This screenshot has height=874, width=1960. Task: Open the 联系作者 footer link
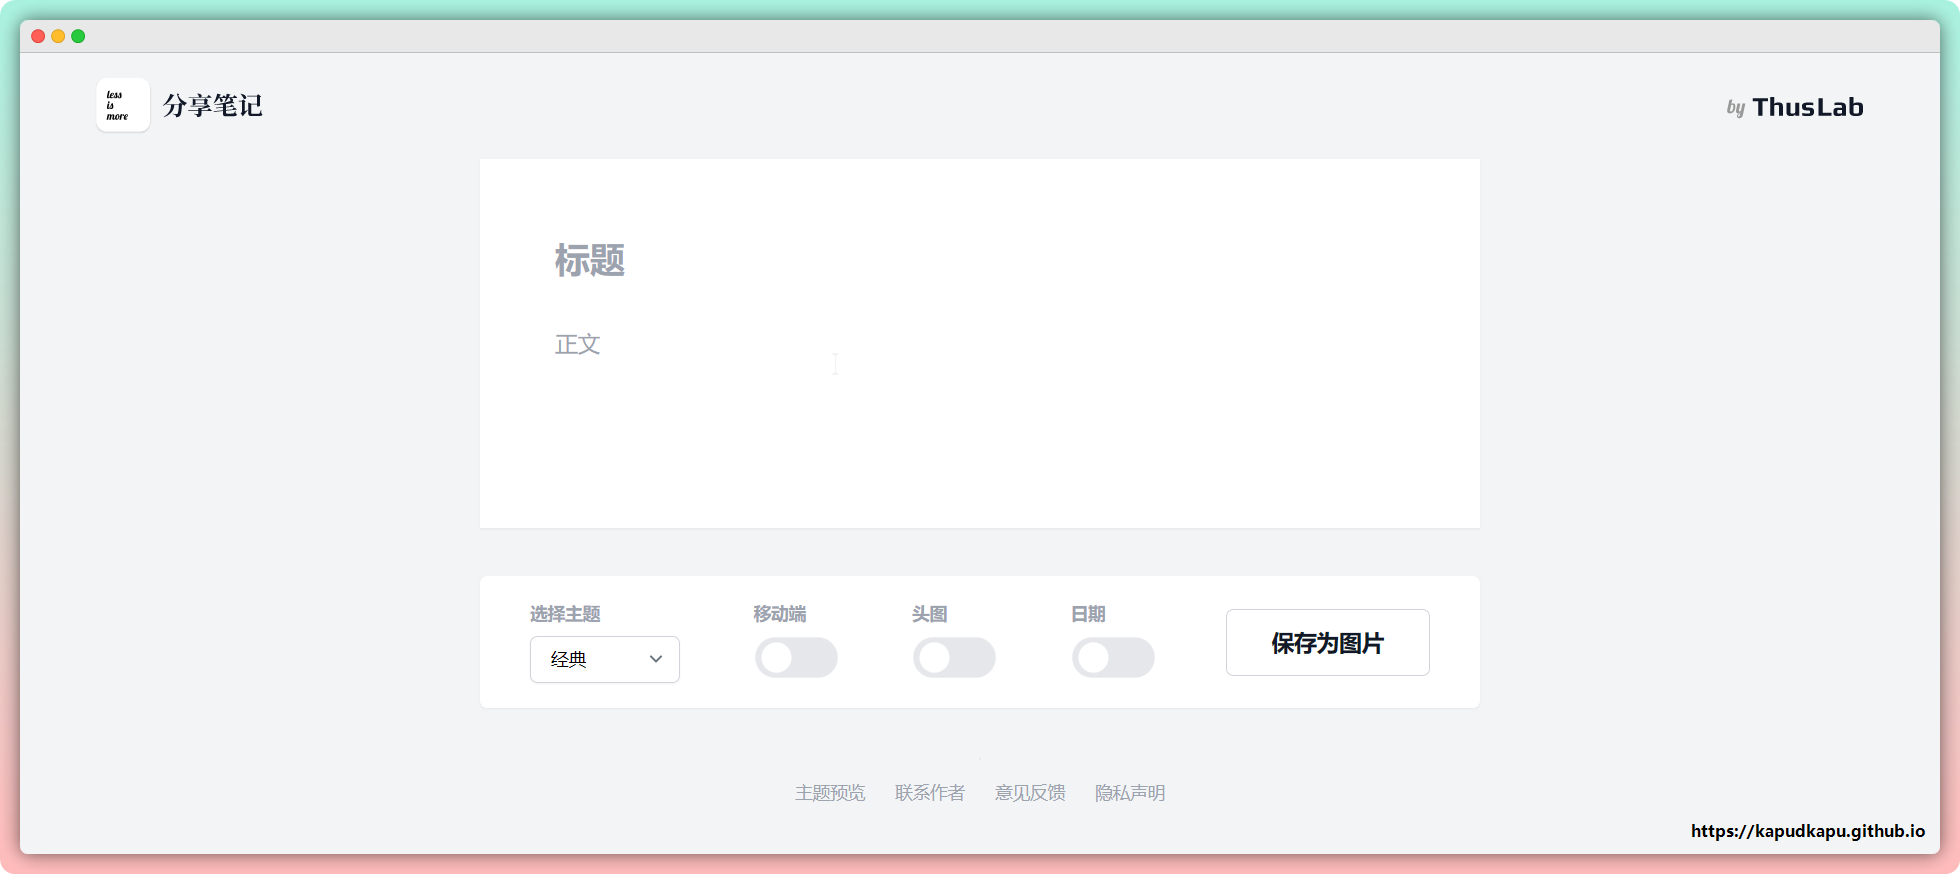click(930, 793)
